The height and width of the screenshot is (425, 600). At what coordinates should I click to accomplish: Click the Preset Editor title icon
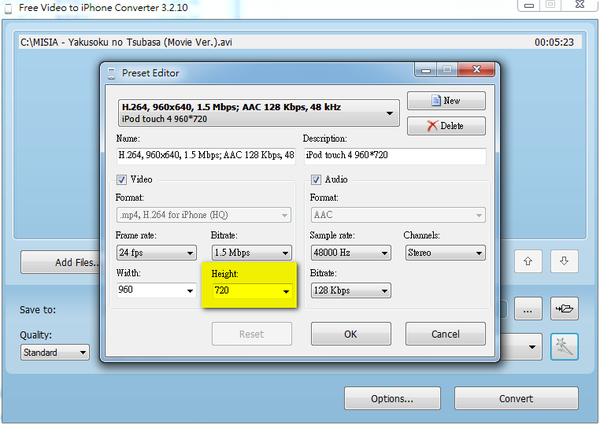pos(111,73)
